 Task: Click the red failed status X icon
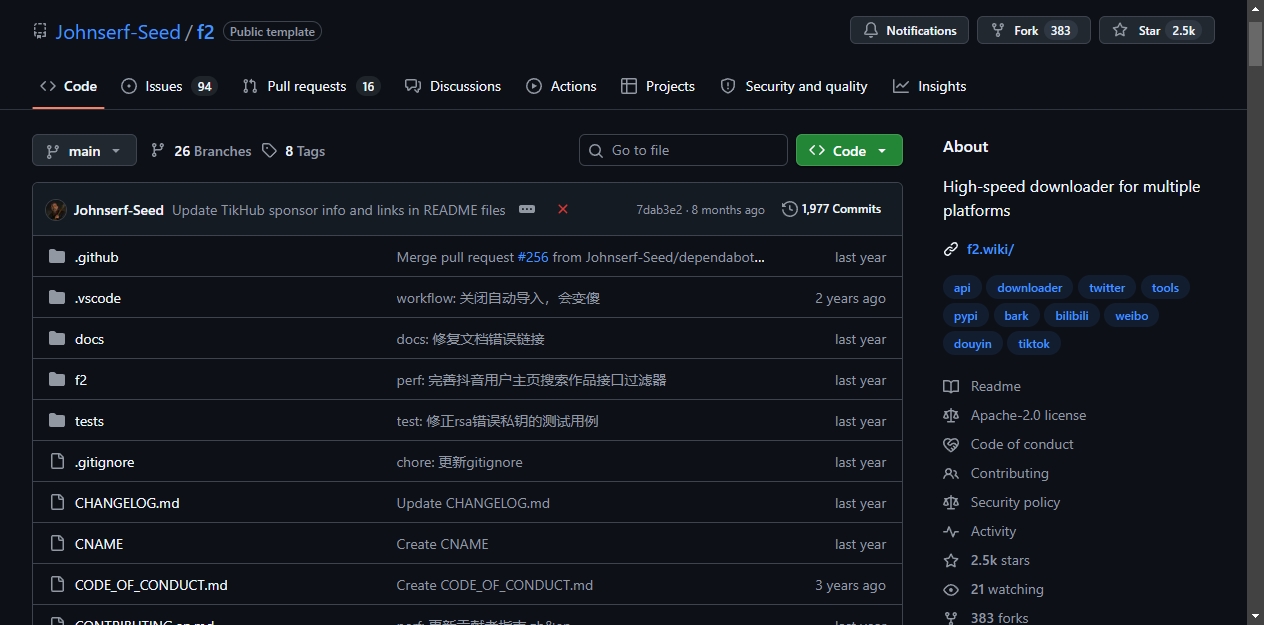(x=563, y=209)
